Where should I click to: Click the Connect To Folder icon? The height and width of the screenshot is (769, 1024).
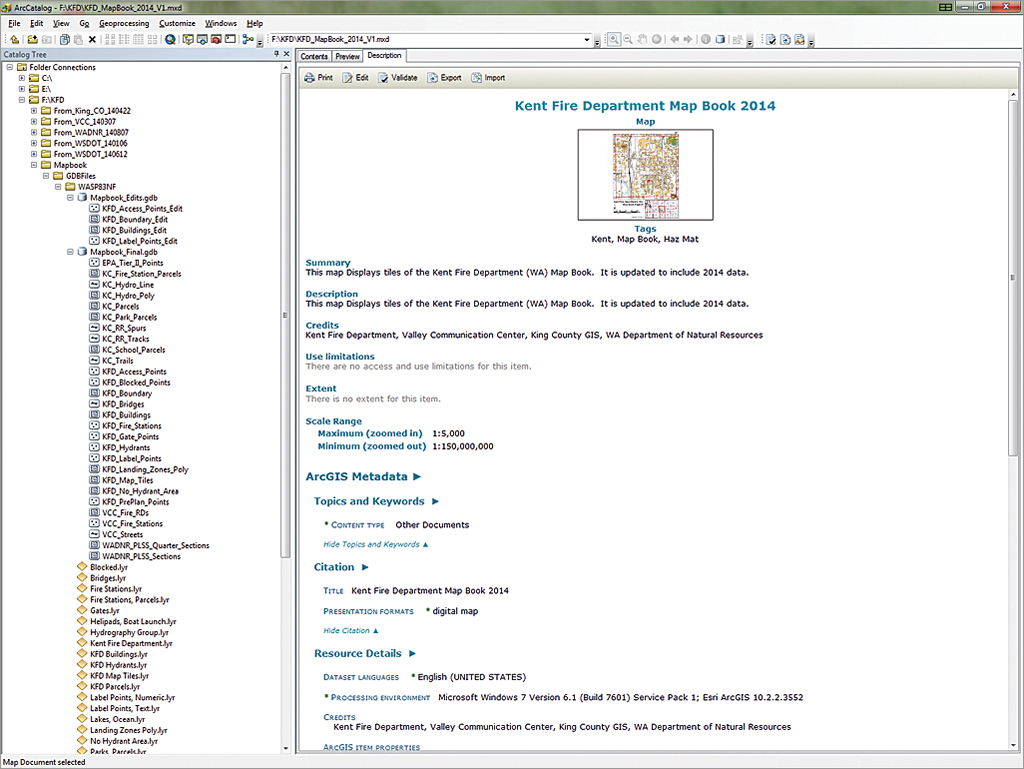pyautogui.click(x=33, y=39)
